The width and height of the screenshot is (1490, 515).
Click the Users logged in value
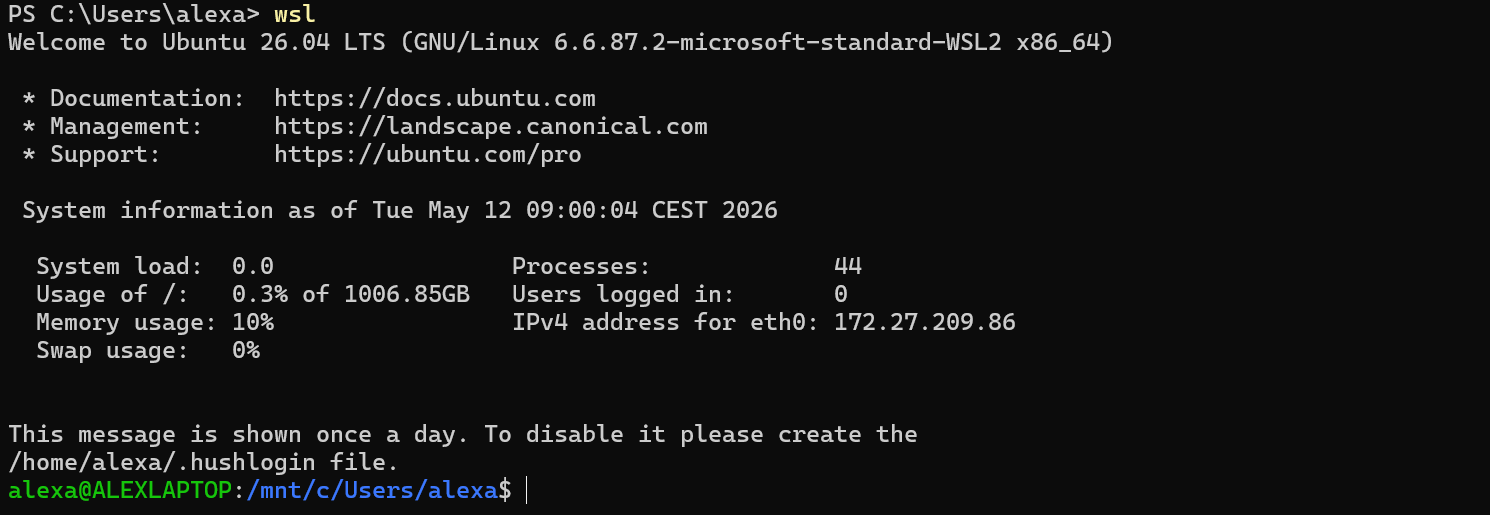pyautogui.click(x=841, y=295)
